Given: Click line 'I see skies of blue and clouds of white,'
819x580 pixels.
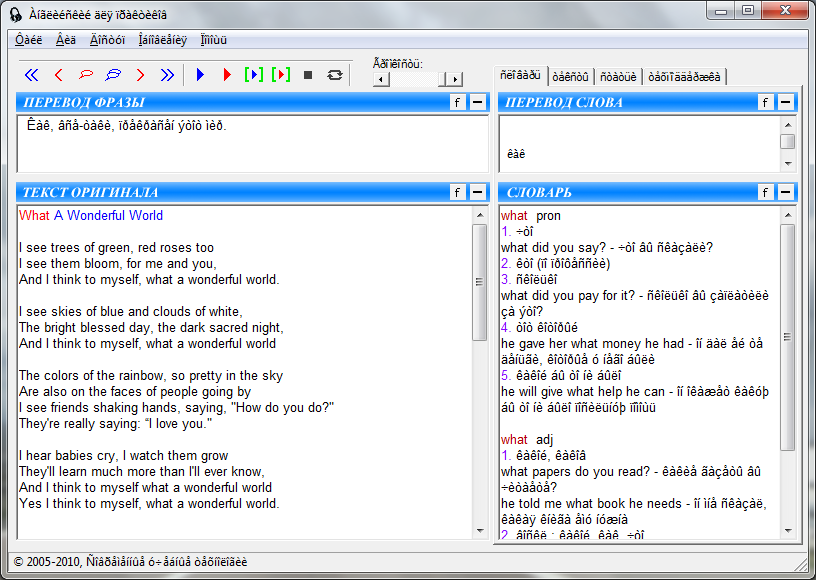Looking at the screenshot, I should click(x=131, y=312).
